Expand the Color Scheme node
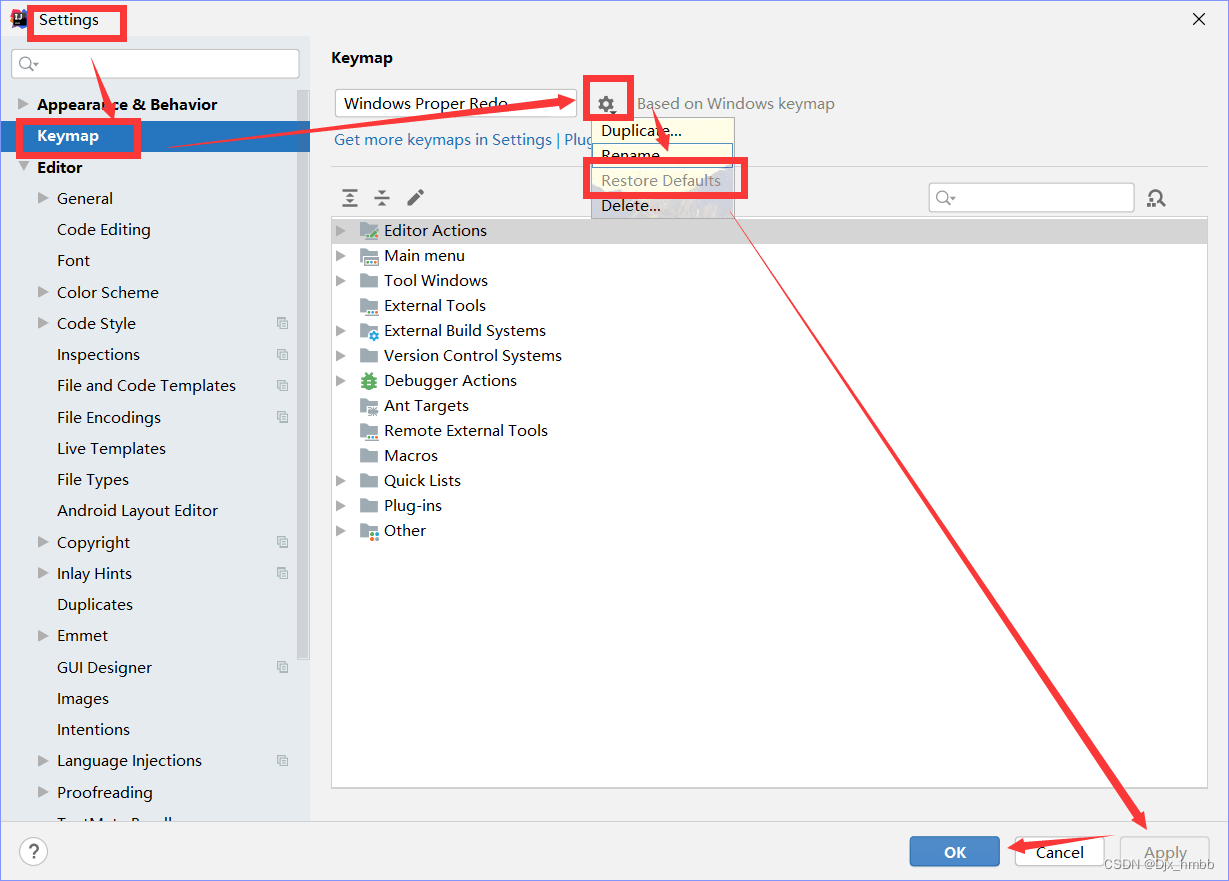The height and width of the screenshot is (881, 1229). (43, 292)
